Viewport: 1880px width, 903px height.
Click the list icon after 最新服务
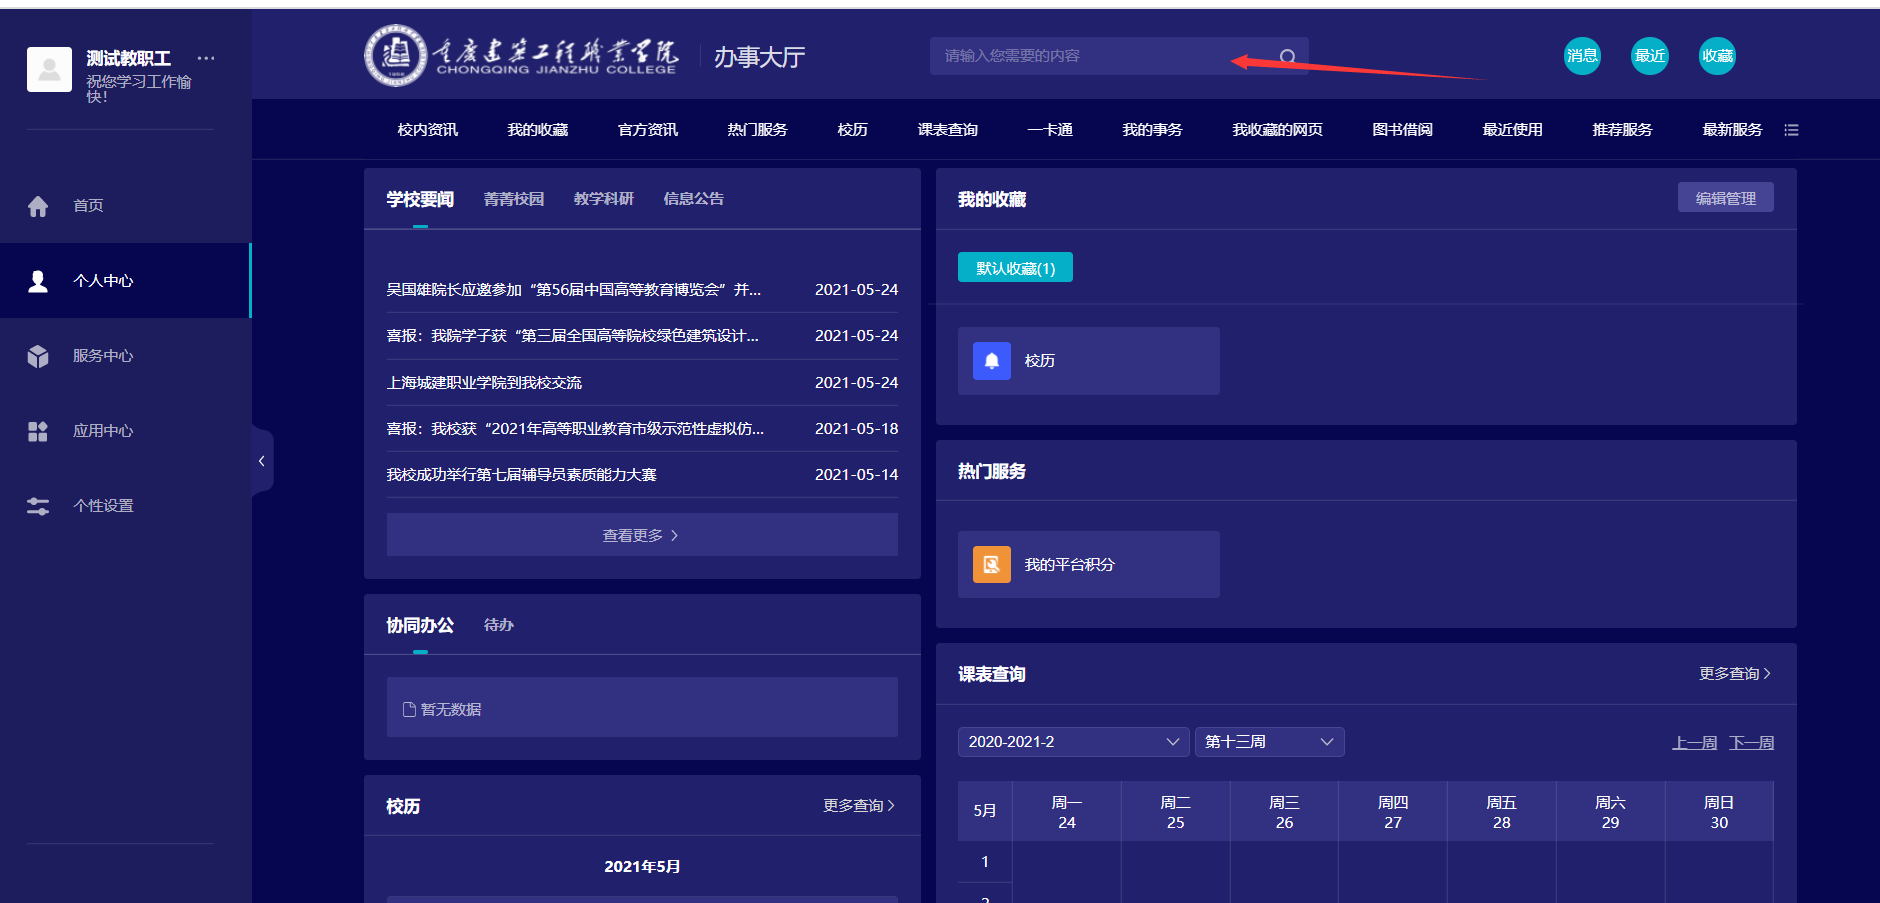point(1791,130)
